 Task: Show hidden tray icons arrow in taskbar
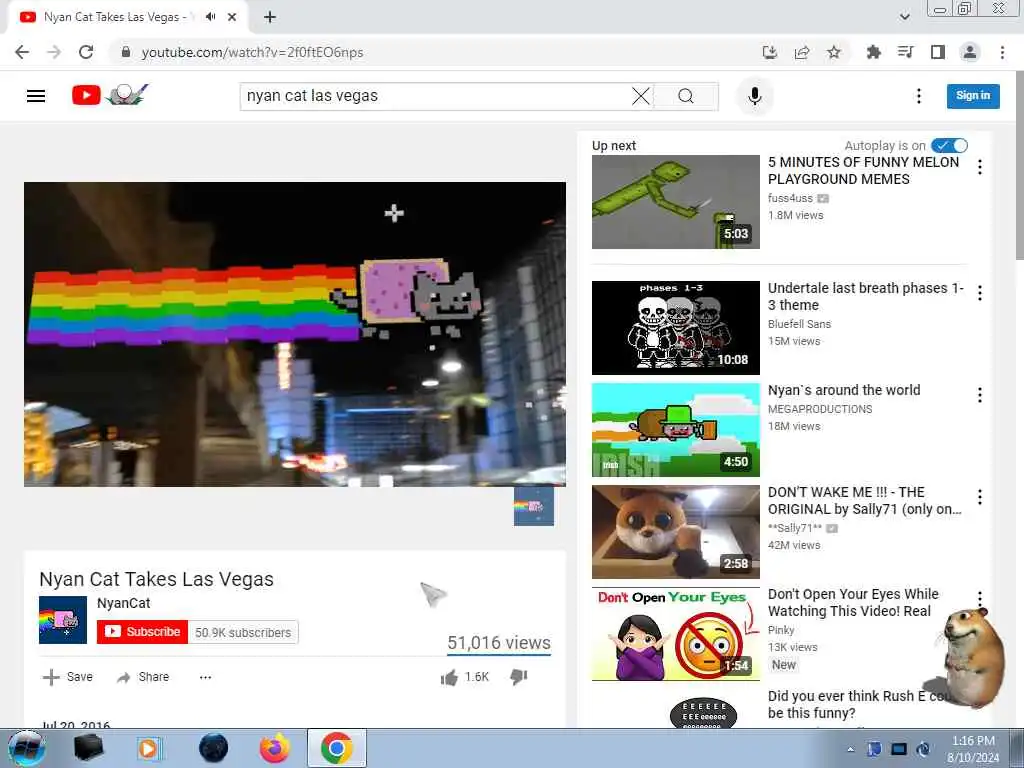pos(850,749)
